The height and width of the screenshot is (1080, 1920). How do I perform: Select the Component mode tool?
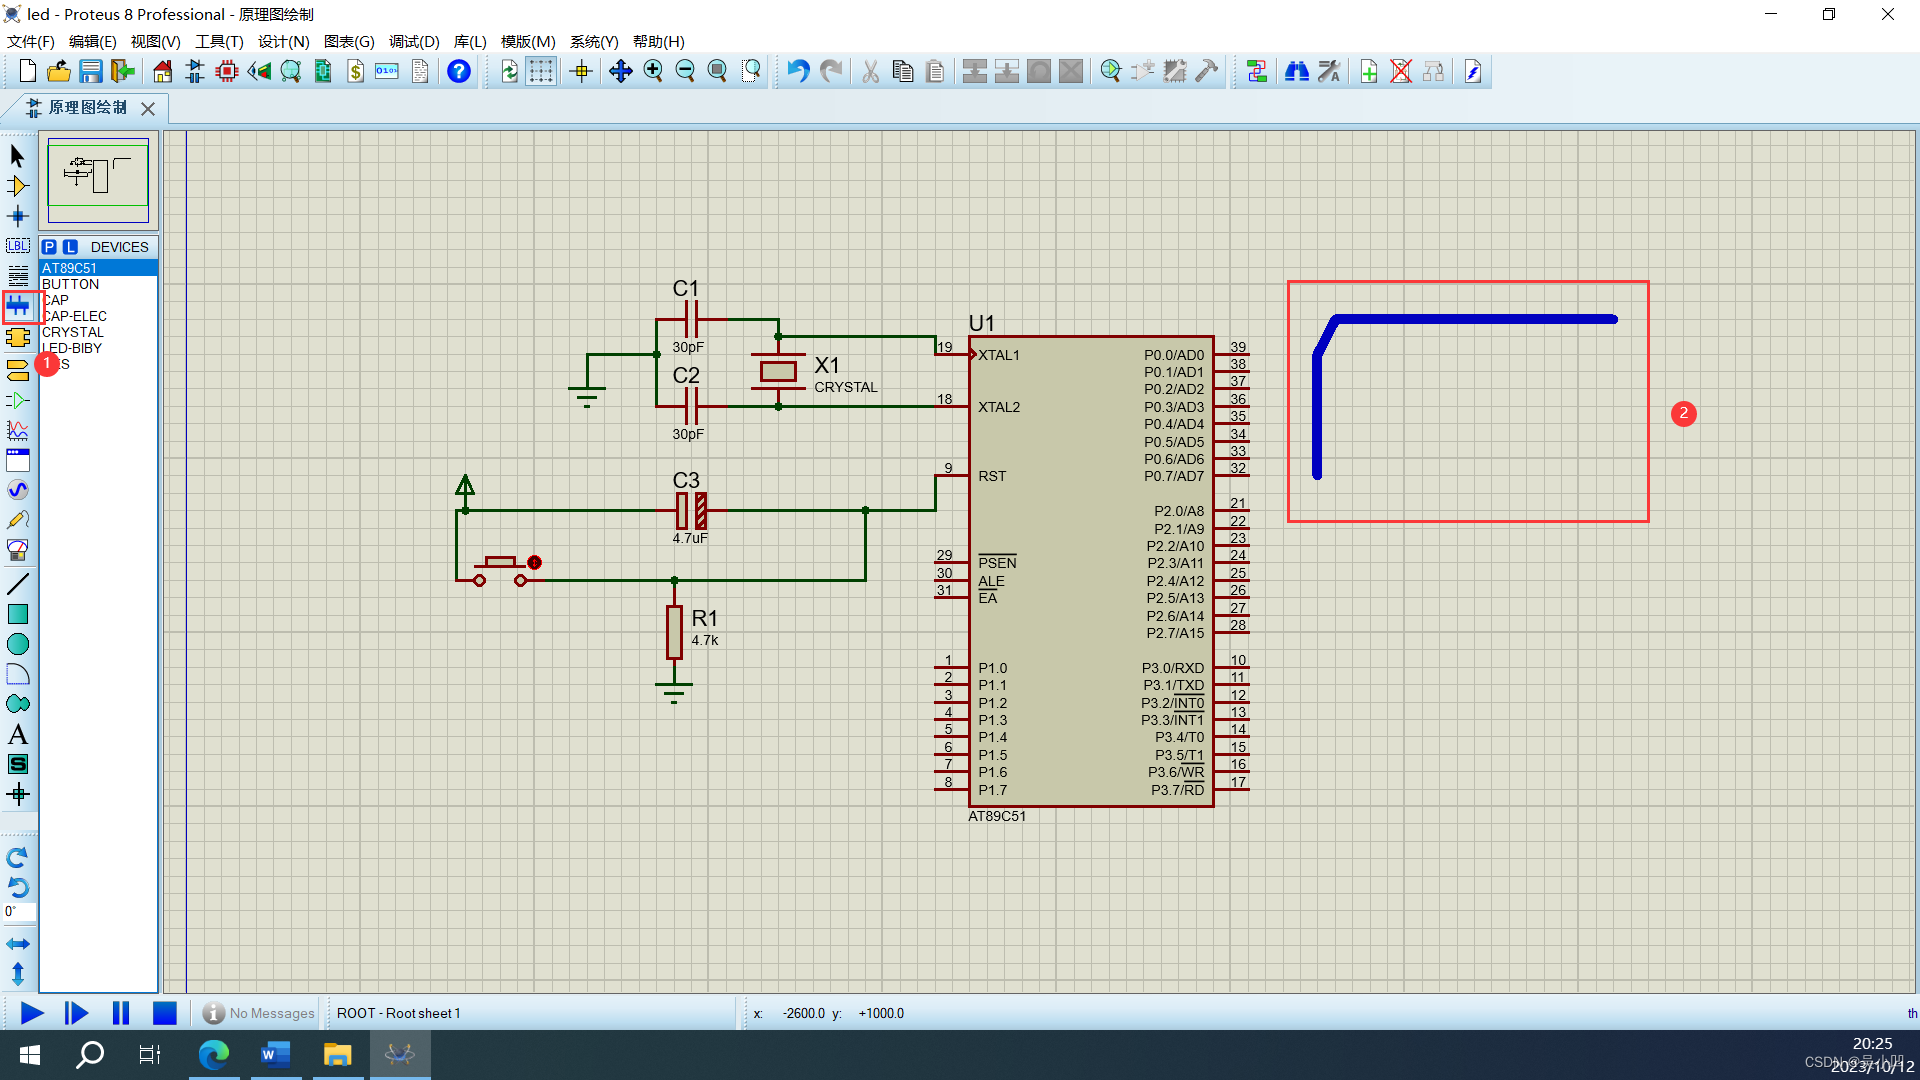click(18, 186)
